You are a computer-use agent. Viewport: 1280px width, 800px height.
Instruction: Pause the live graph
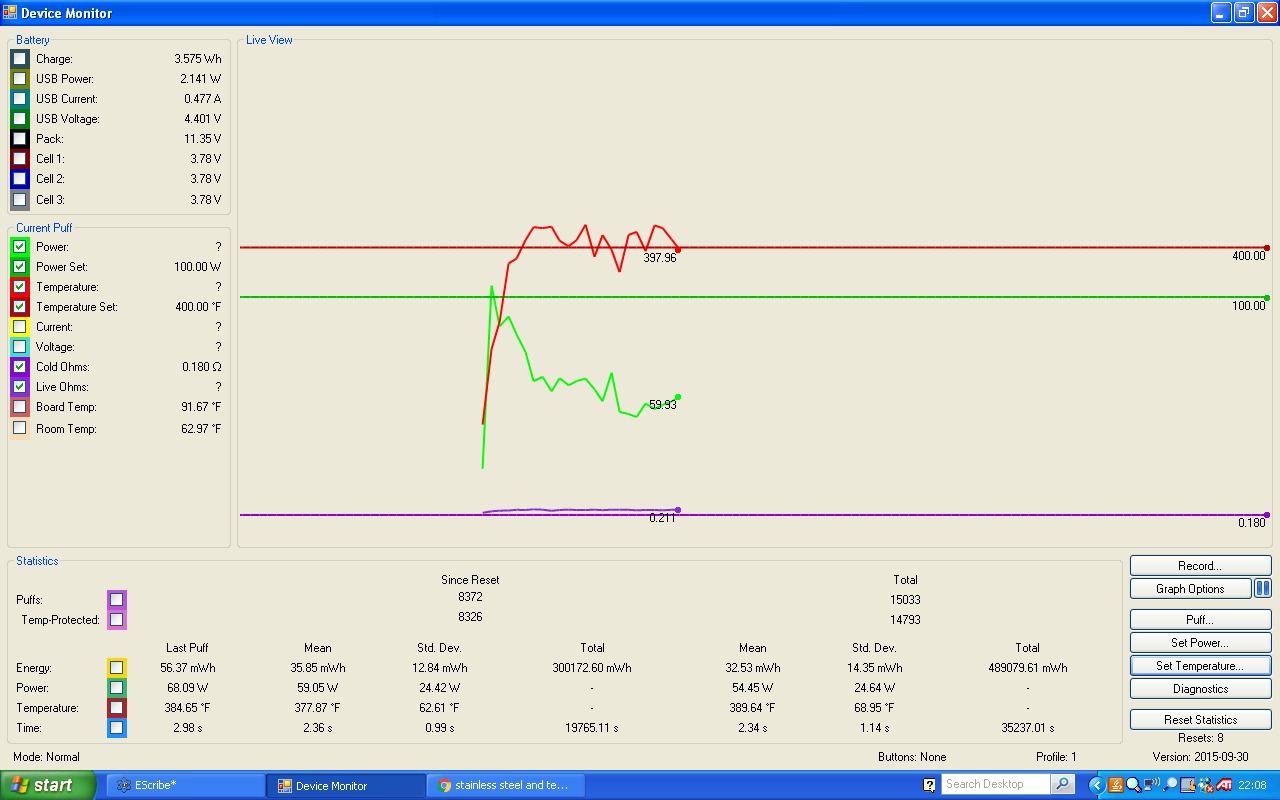coord(1262,589)
